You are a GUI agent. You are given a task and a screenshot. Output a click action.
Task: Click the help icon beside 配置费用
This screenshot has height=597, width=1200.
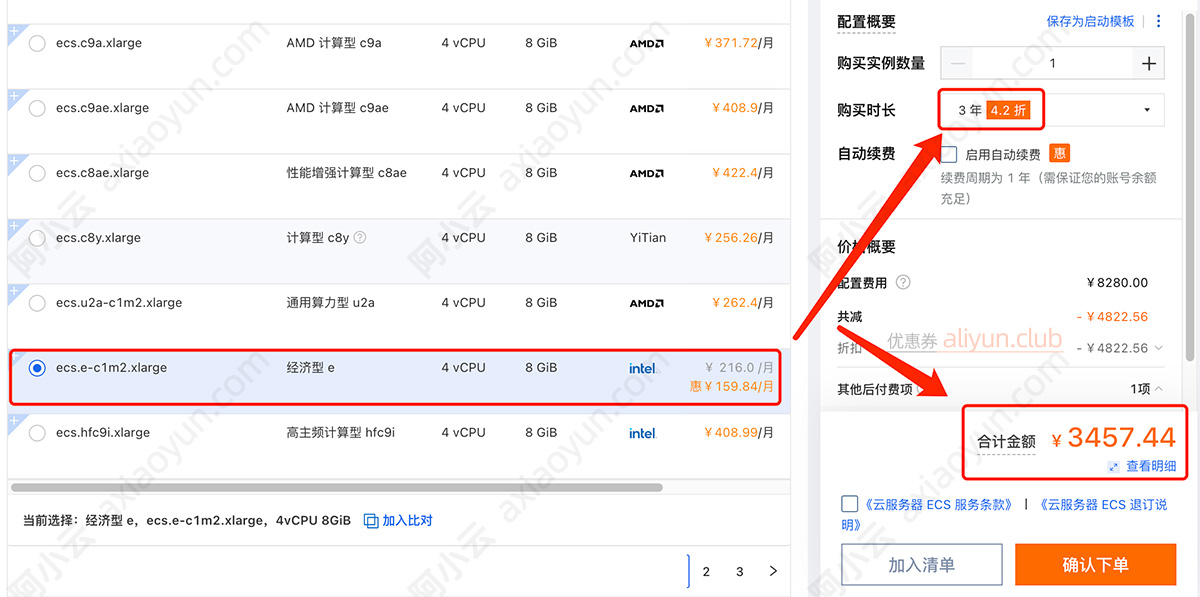(903, 283)
